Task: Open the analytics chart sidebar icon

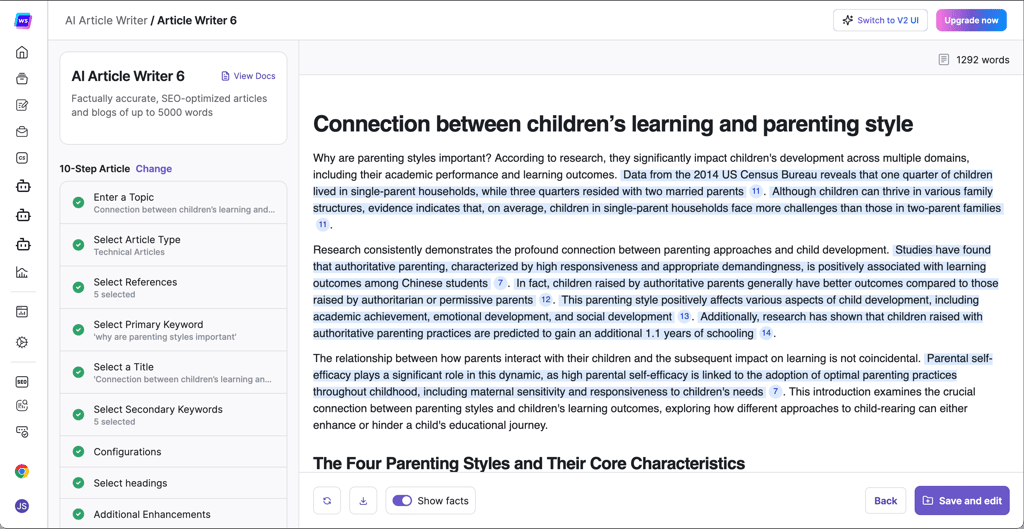Action: pyautogui.click(x=22, y=272)
